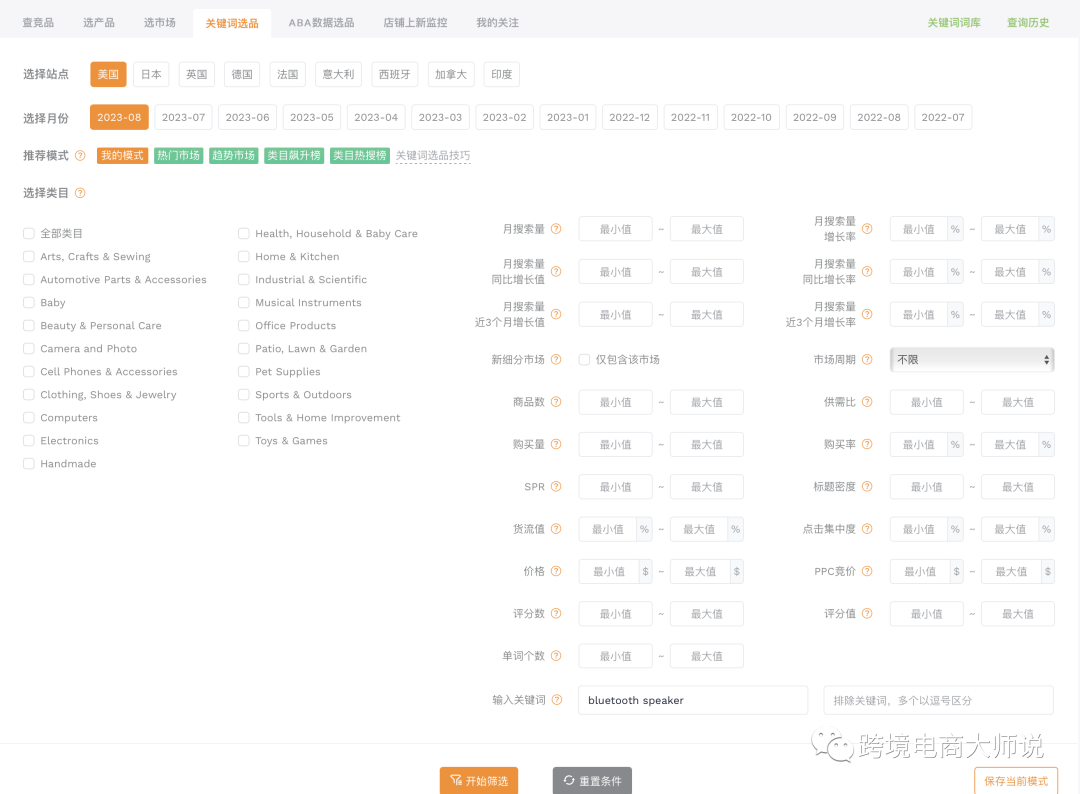Select the 2023-07 month option

tap(183, 117)
